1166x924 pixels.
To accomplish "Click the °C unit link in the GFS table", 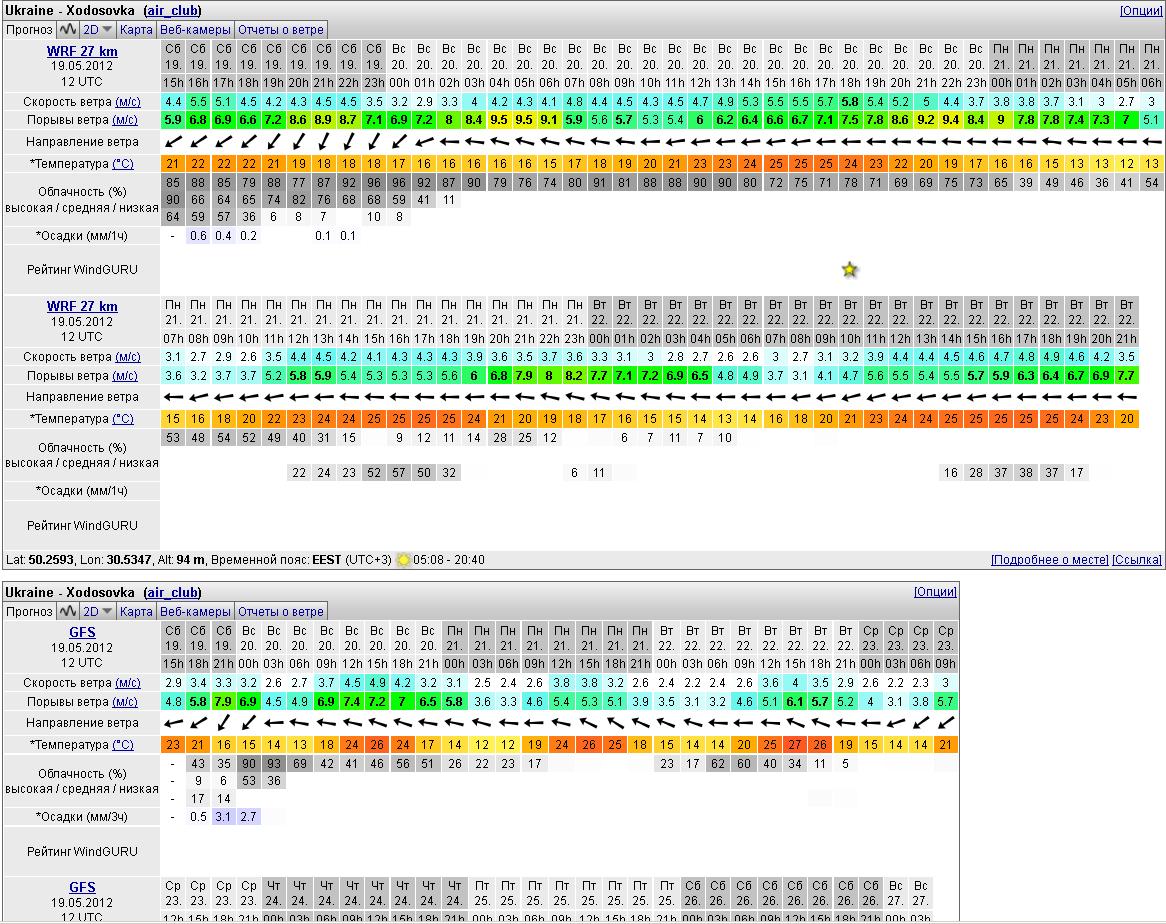I will pyautogui.click(x=122, y=744).
